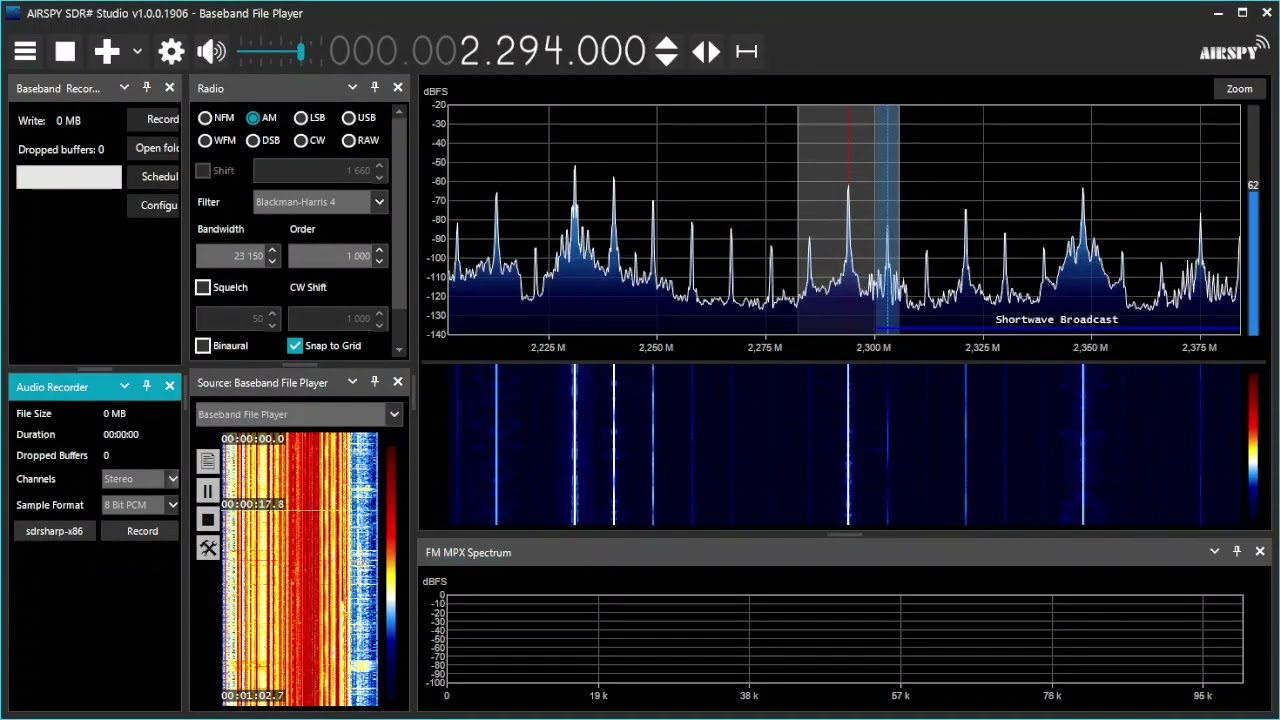Screen dimensions: 1280x720
Task: Expand the arrow next to the plus icon
Action: point(137,52)
